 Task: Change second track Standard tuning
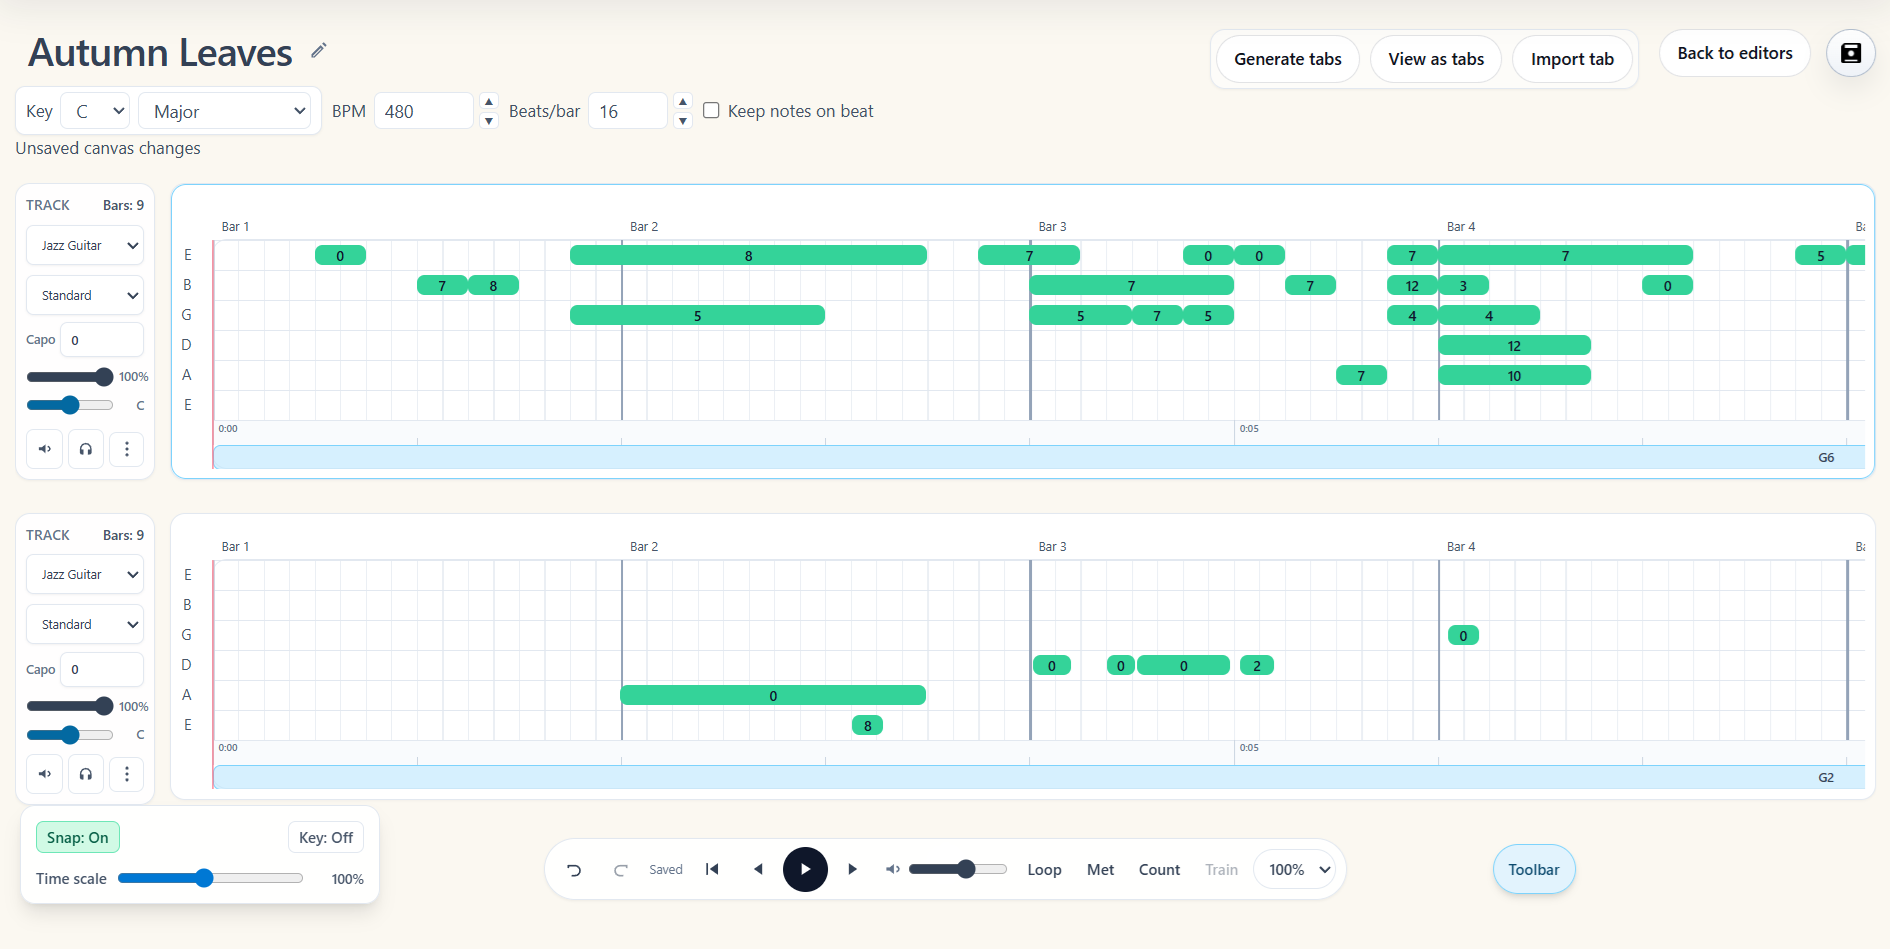pyautogui.click(x=85, y=625)
